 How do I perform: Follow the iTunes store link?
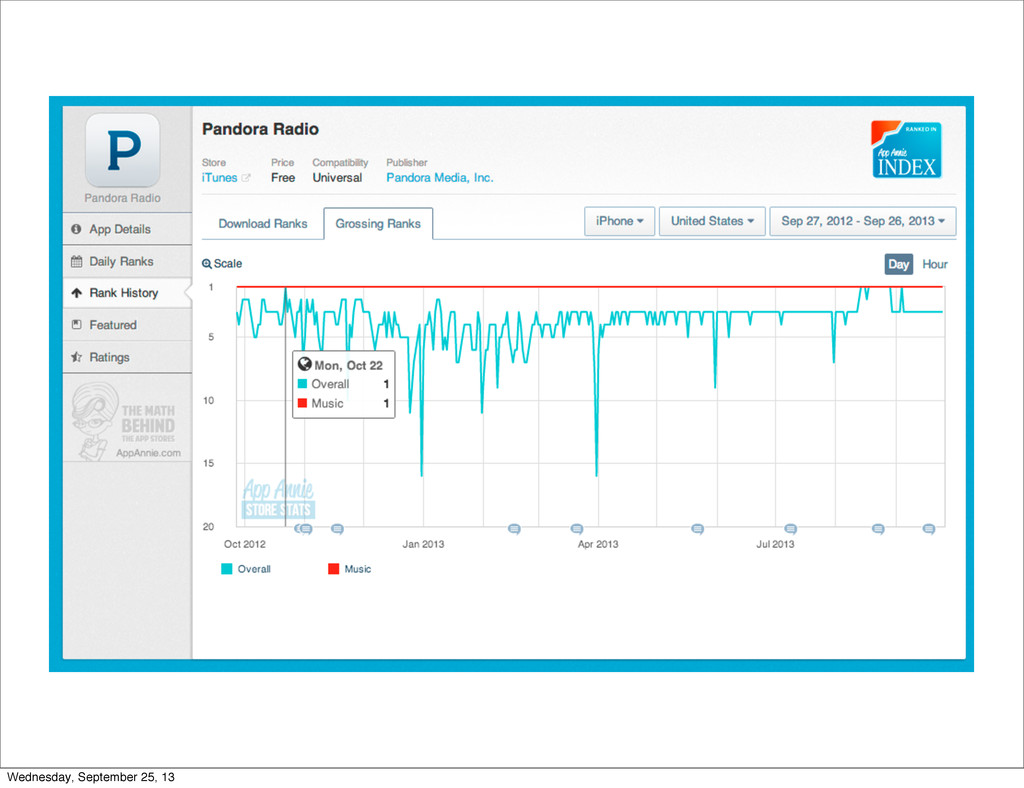point(219,178)
